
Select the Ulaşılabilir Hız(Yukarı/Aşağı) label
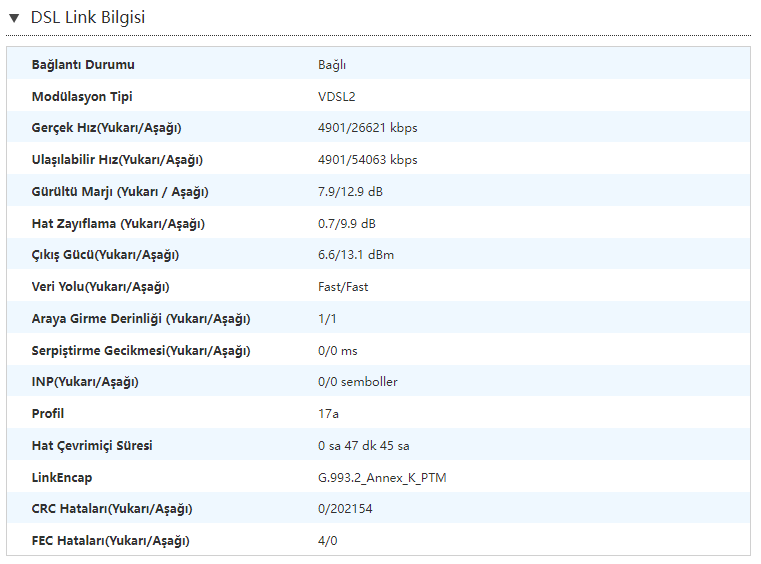pos(117,160)
